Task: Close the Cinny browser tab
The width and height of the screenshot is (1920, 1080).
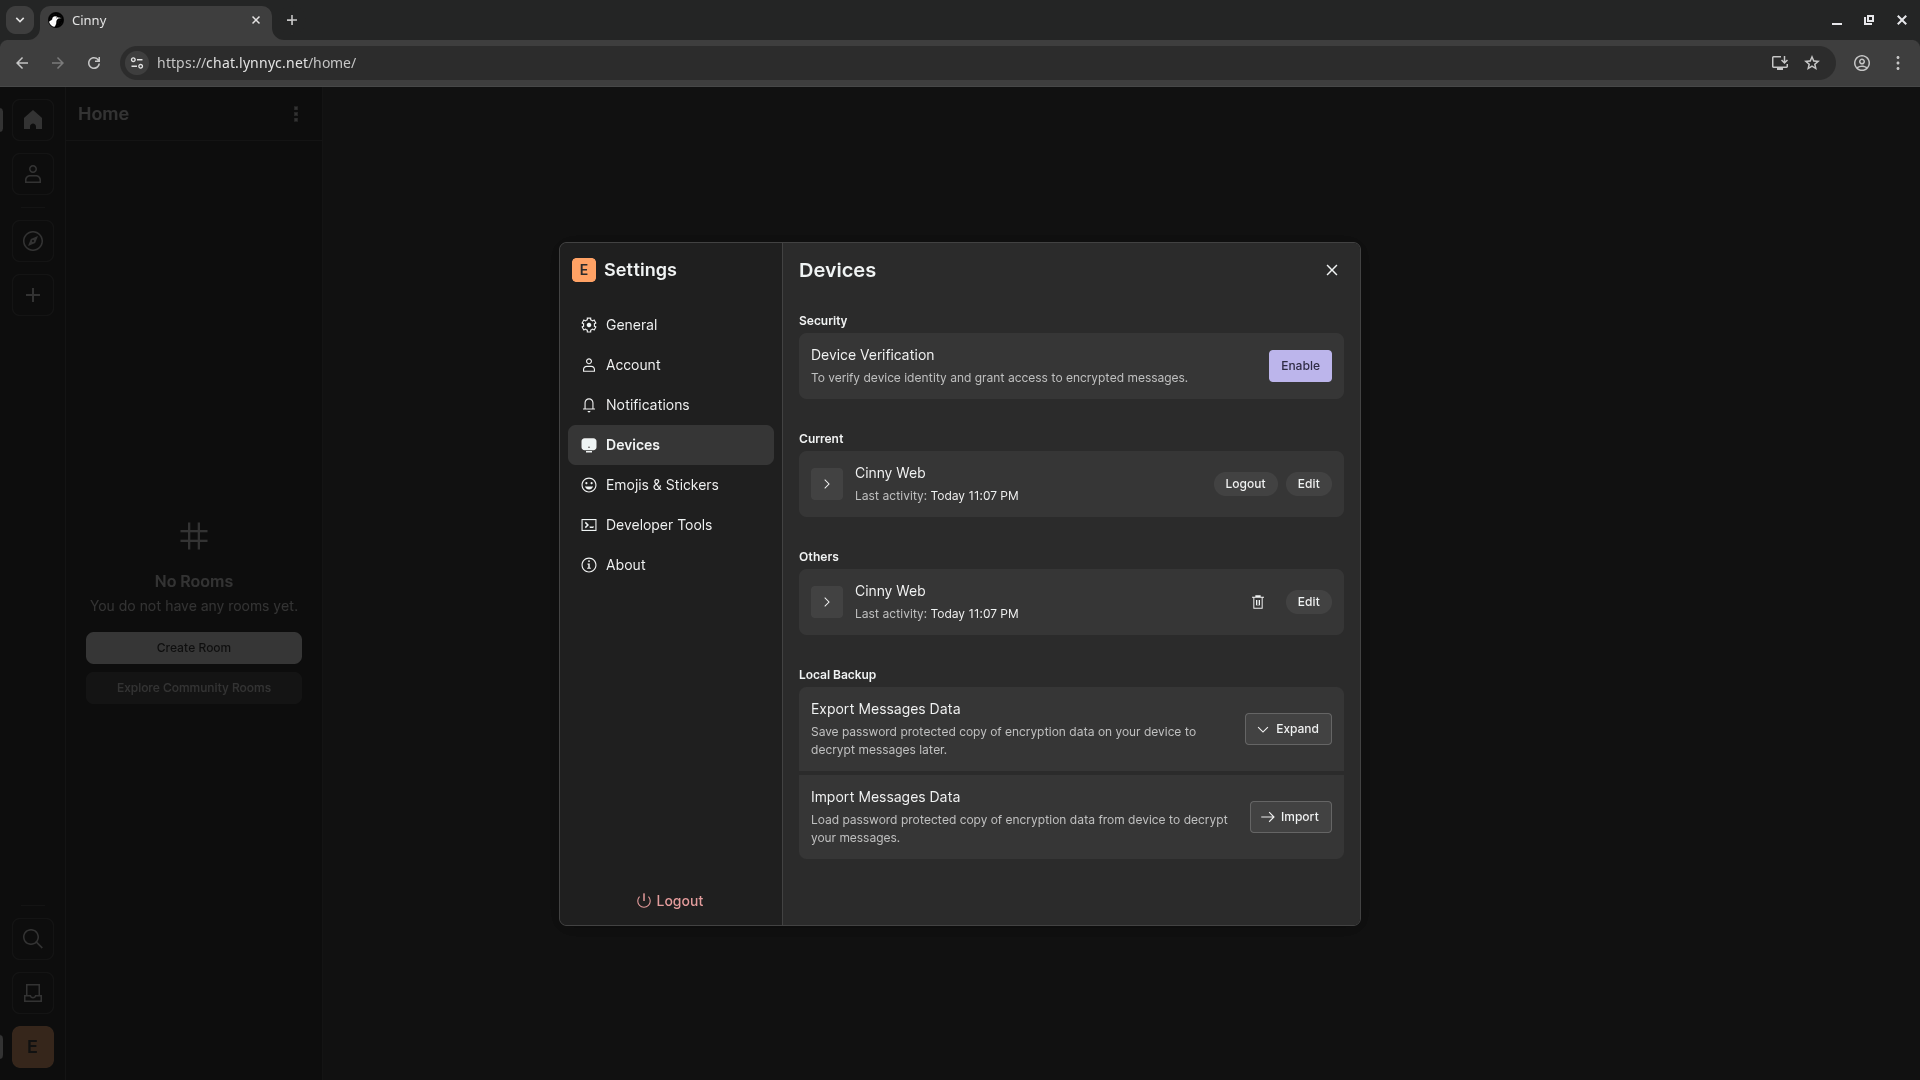Action: coord(256,20)
